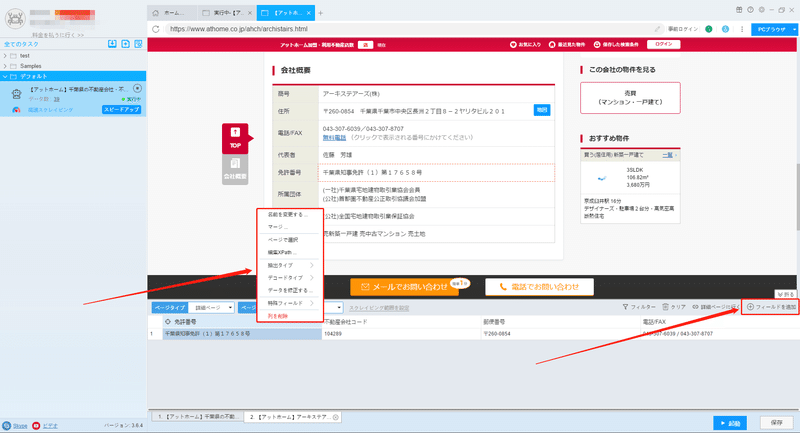This screenshot has height=433, width=800.
Task: Click the grey 会社概要 side button
Action: [235, 170]
